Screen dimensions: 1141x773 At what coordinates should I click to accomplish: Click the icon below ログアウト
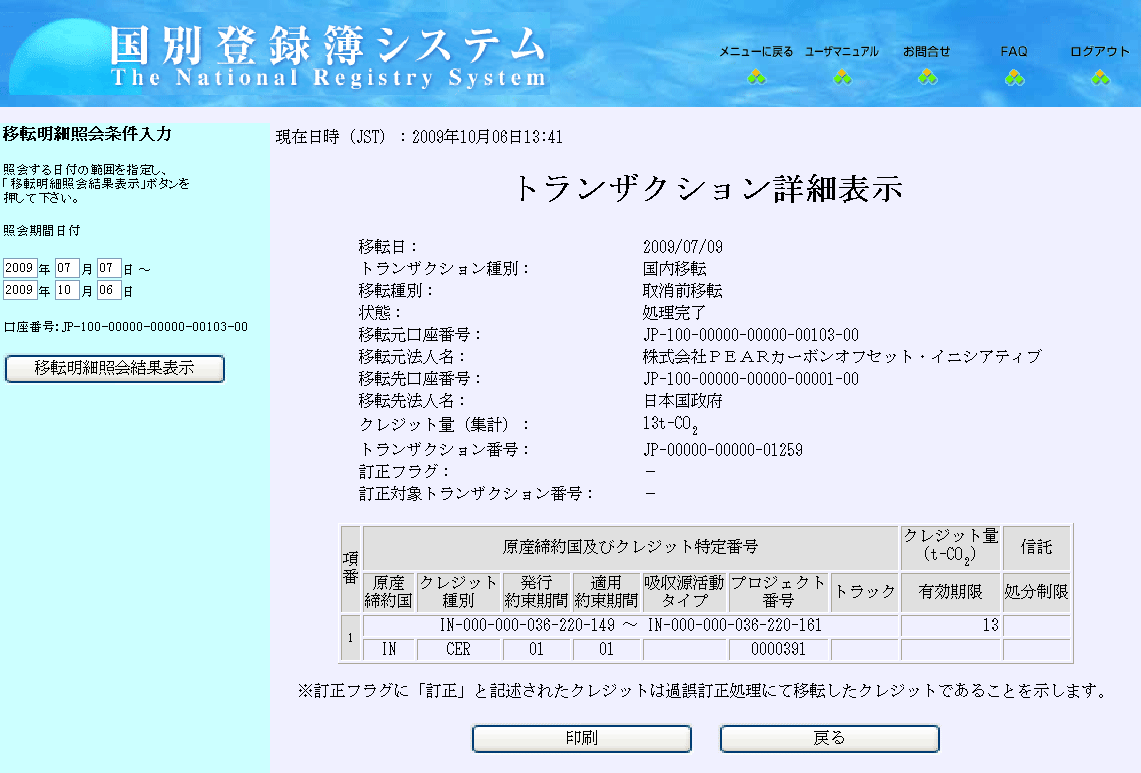click(x=1100, y=77)
